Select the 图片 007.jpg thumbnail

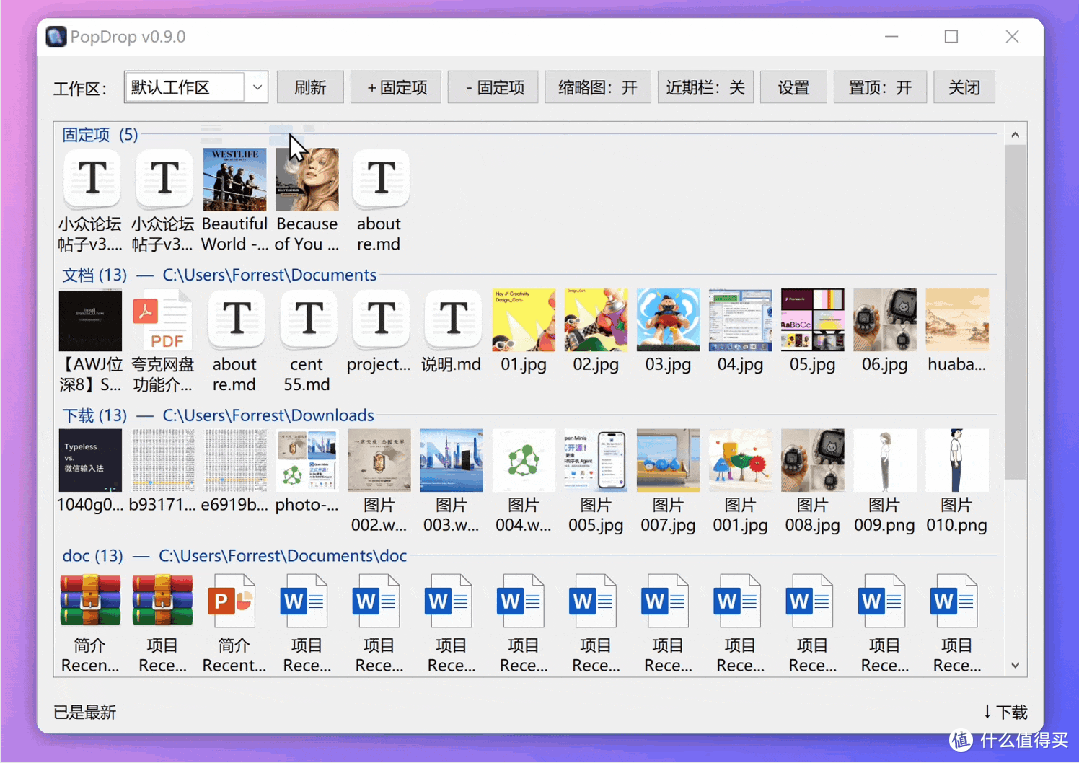(x=668, y=460)
